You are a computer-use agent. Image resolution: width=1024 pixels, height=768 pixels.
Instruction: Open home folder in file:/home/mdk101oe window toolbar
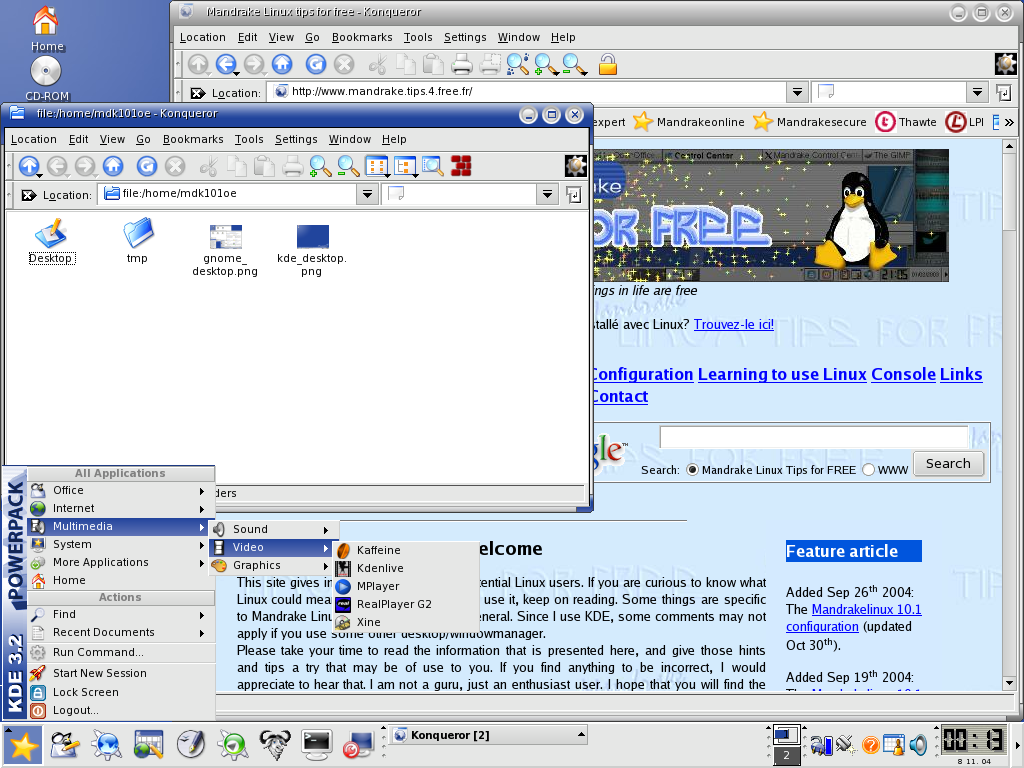pos(113,167)
